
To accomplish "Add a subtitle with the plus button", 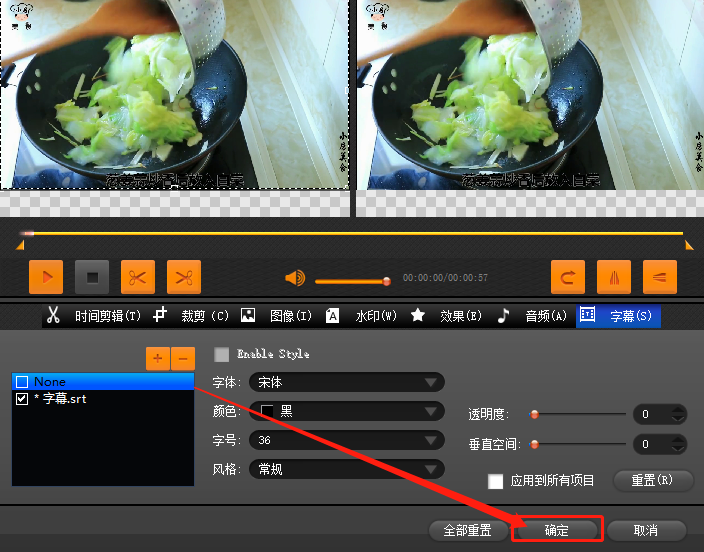I will pyautogui.click(x=158, y=358).
